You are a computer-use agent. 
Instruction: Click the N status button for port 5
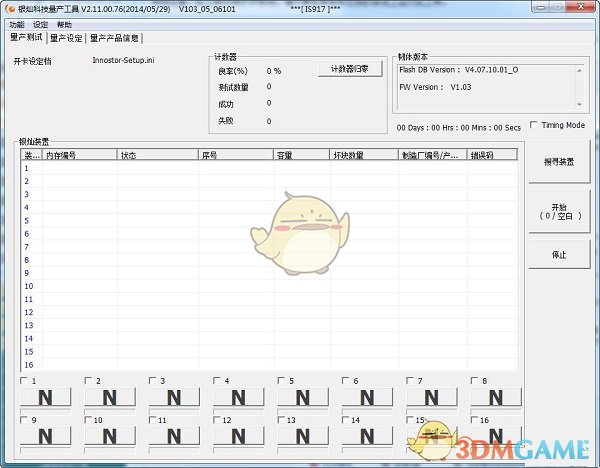(x=303, y=397)
